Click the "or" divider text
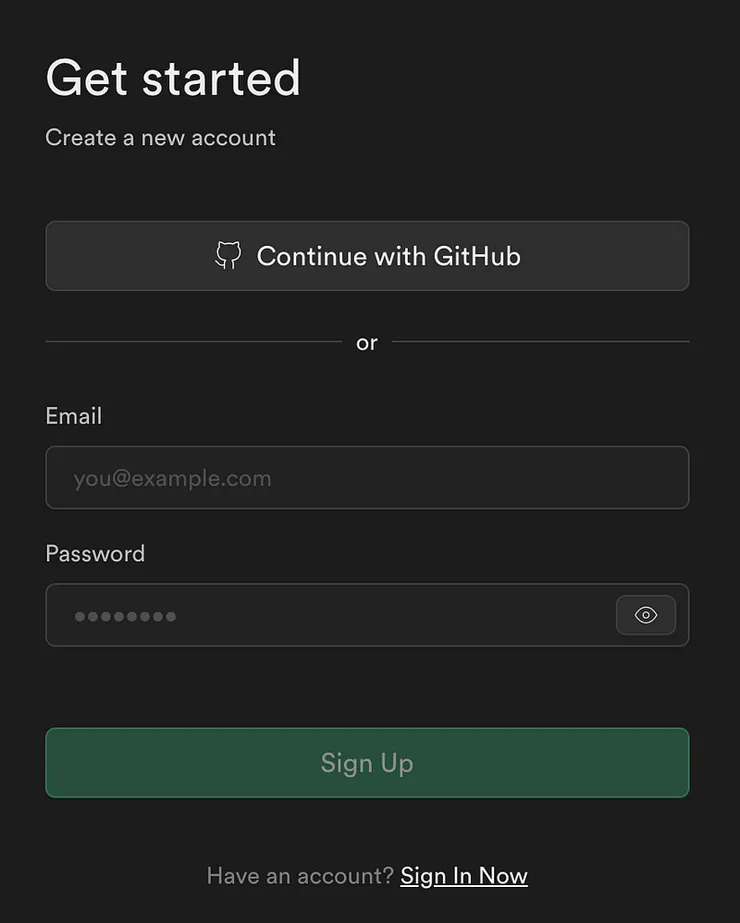Screen dimensions: 740x923 point(367,343)
